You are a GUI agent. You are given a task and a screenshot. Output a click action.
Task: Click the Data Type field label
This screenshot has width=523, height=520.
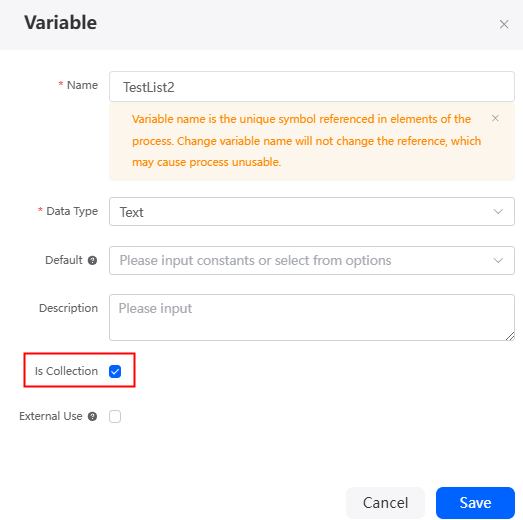click(72, 211)
